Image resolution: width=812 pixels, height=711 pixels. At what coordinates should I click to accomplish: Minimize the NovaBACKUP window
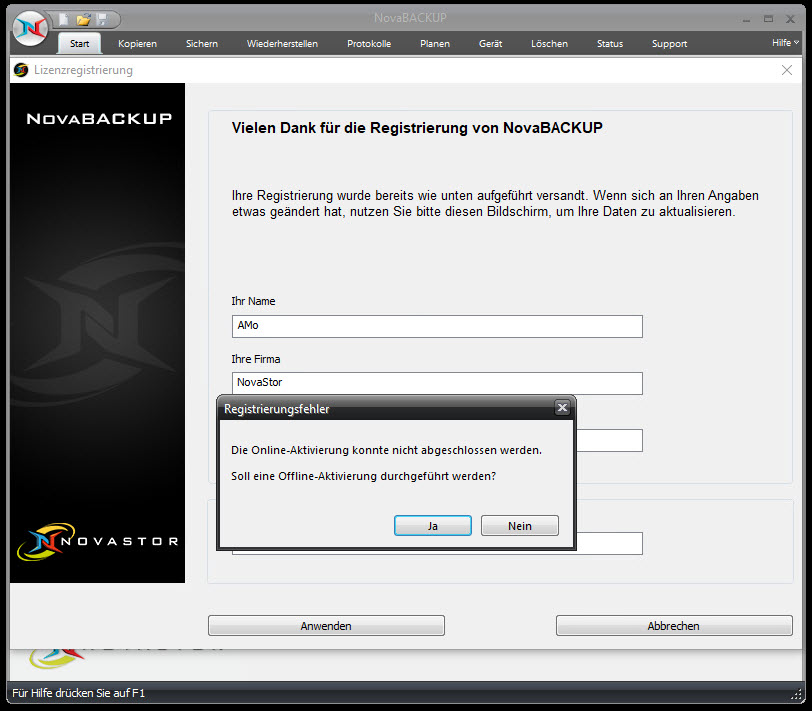click(746, 20)
